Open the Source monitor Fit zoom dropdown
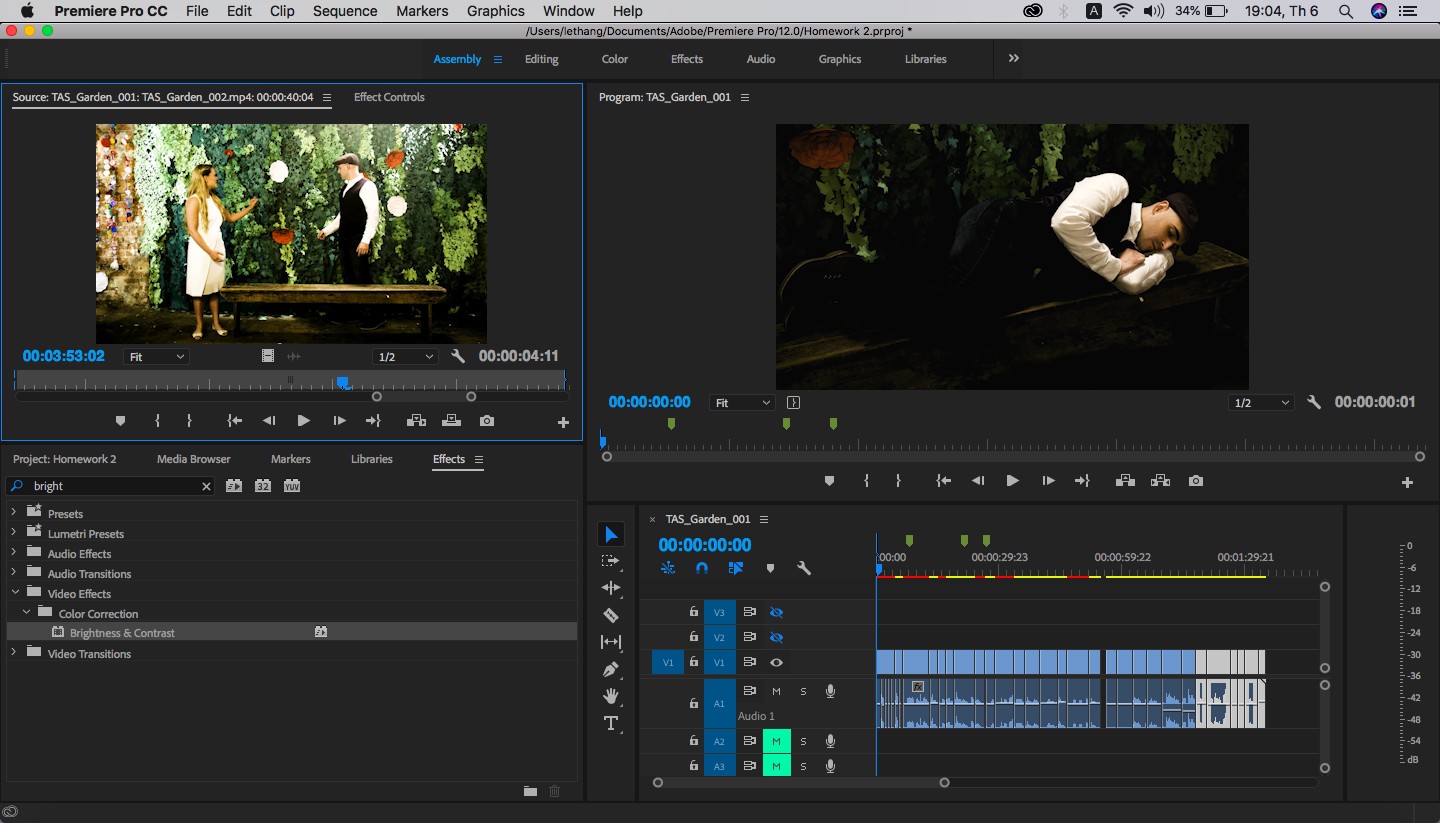 (x=156, y=357)
